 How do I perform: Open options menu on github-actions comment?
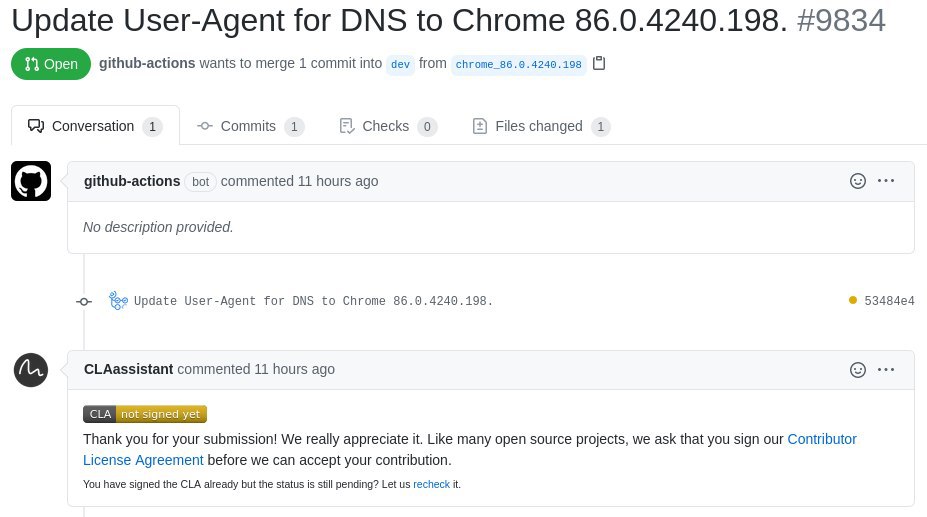coord(886,181)
